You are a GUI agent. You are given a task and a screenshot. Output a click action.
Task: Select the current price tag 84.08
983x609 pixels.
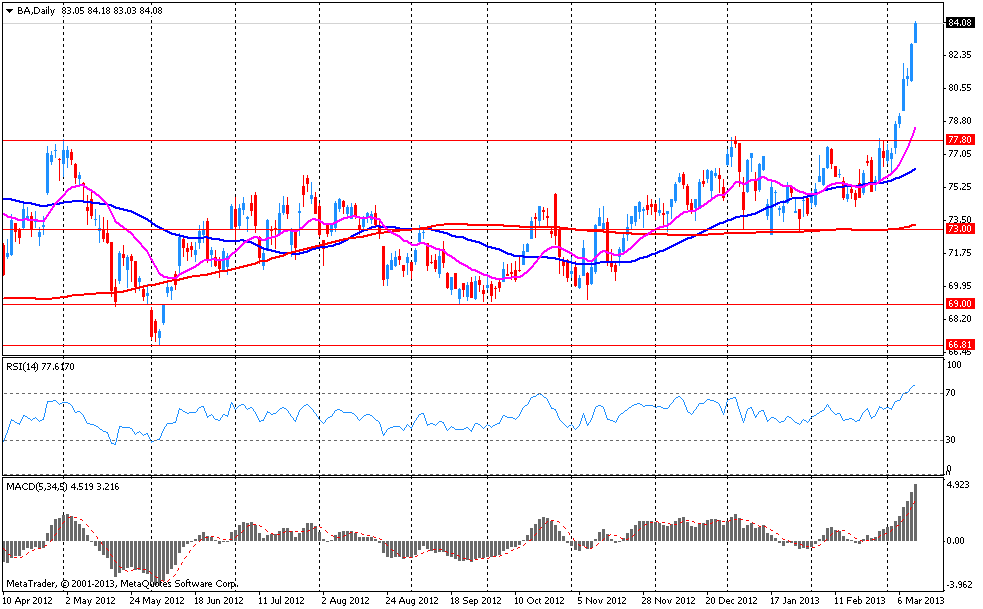tap(960, 22)
